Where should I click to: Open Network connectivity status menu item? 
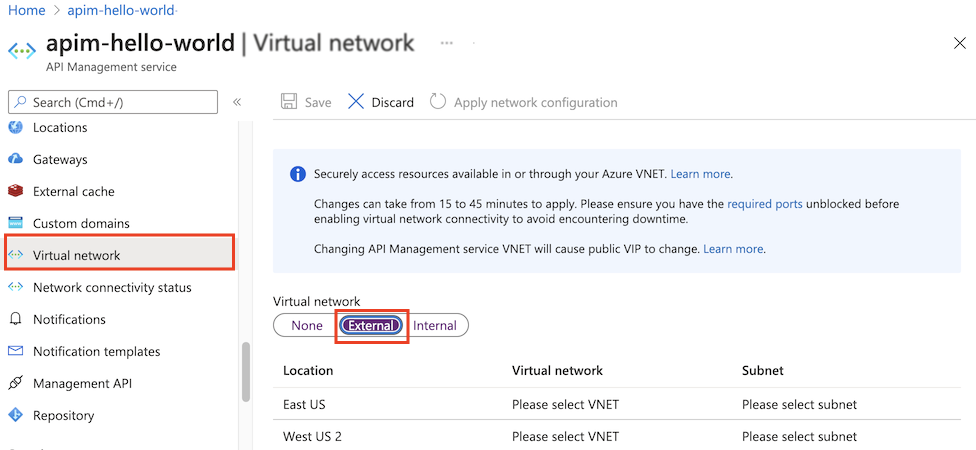(112, 288)
